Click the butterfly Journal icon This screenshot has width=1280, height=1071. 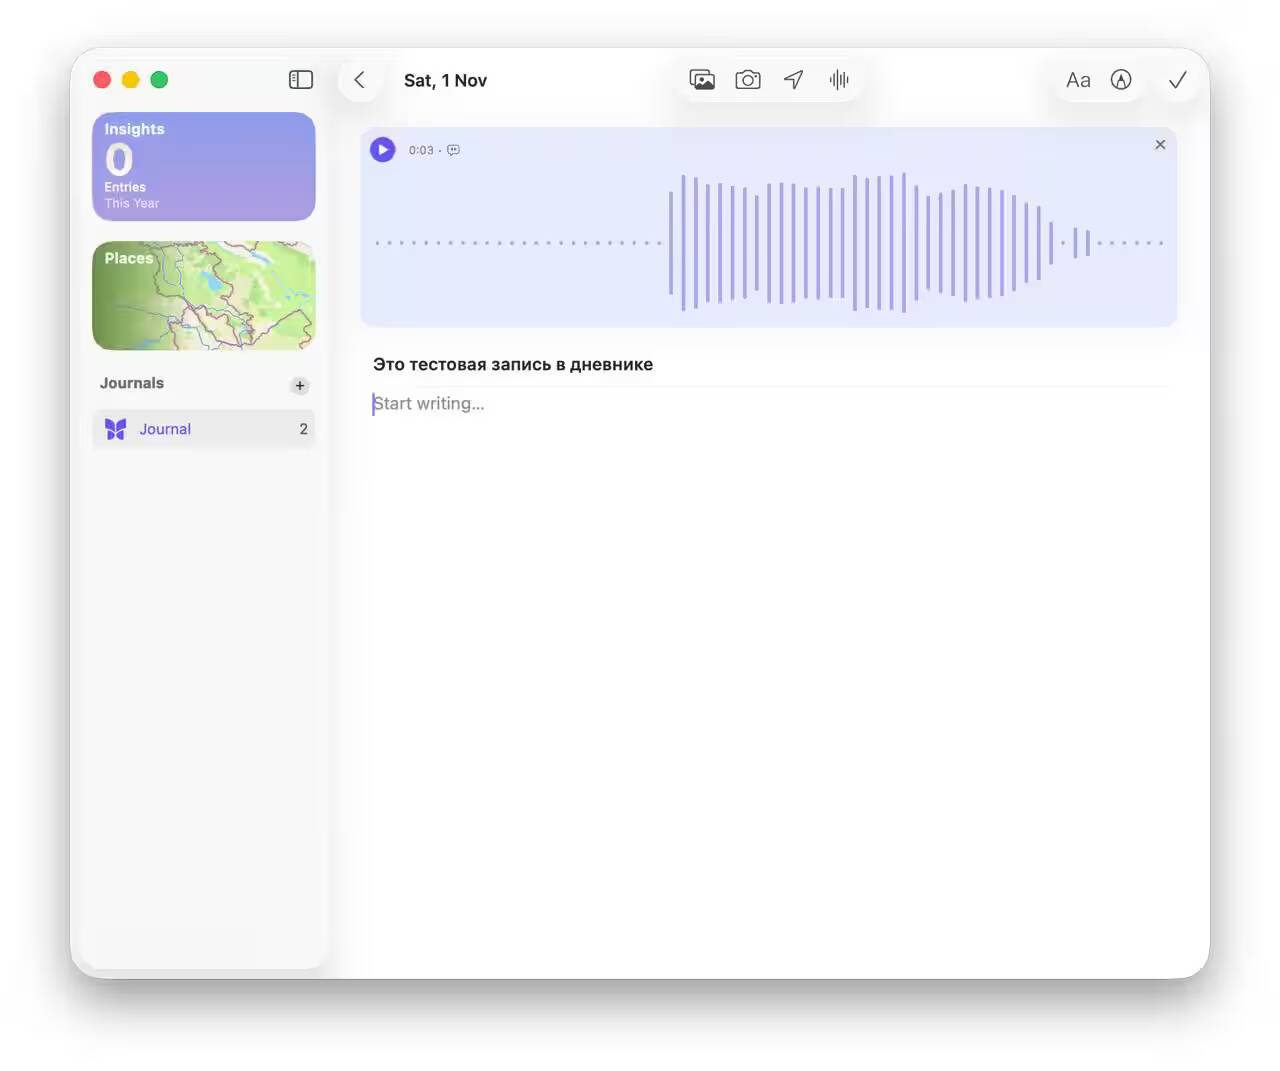(116, 429)
